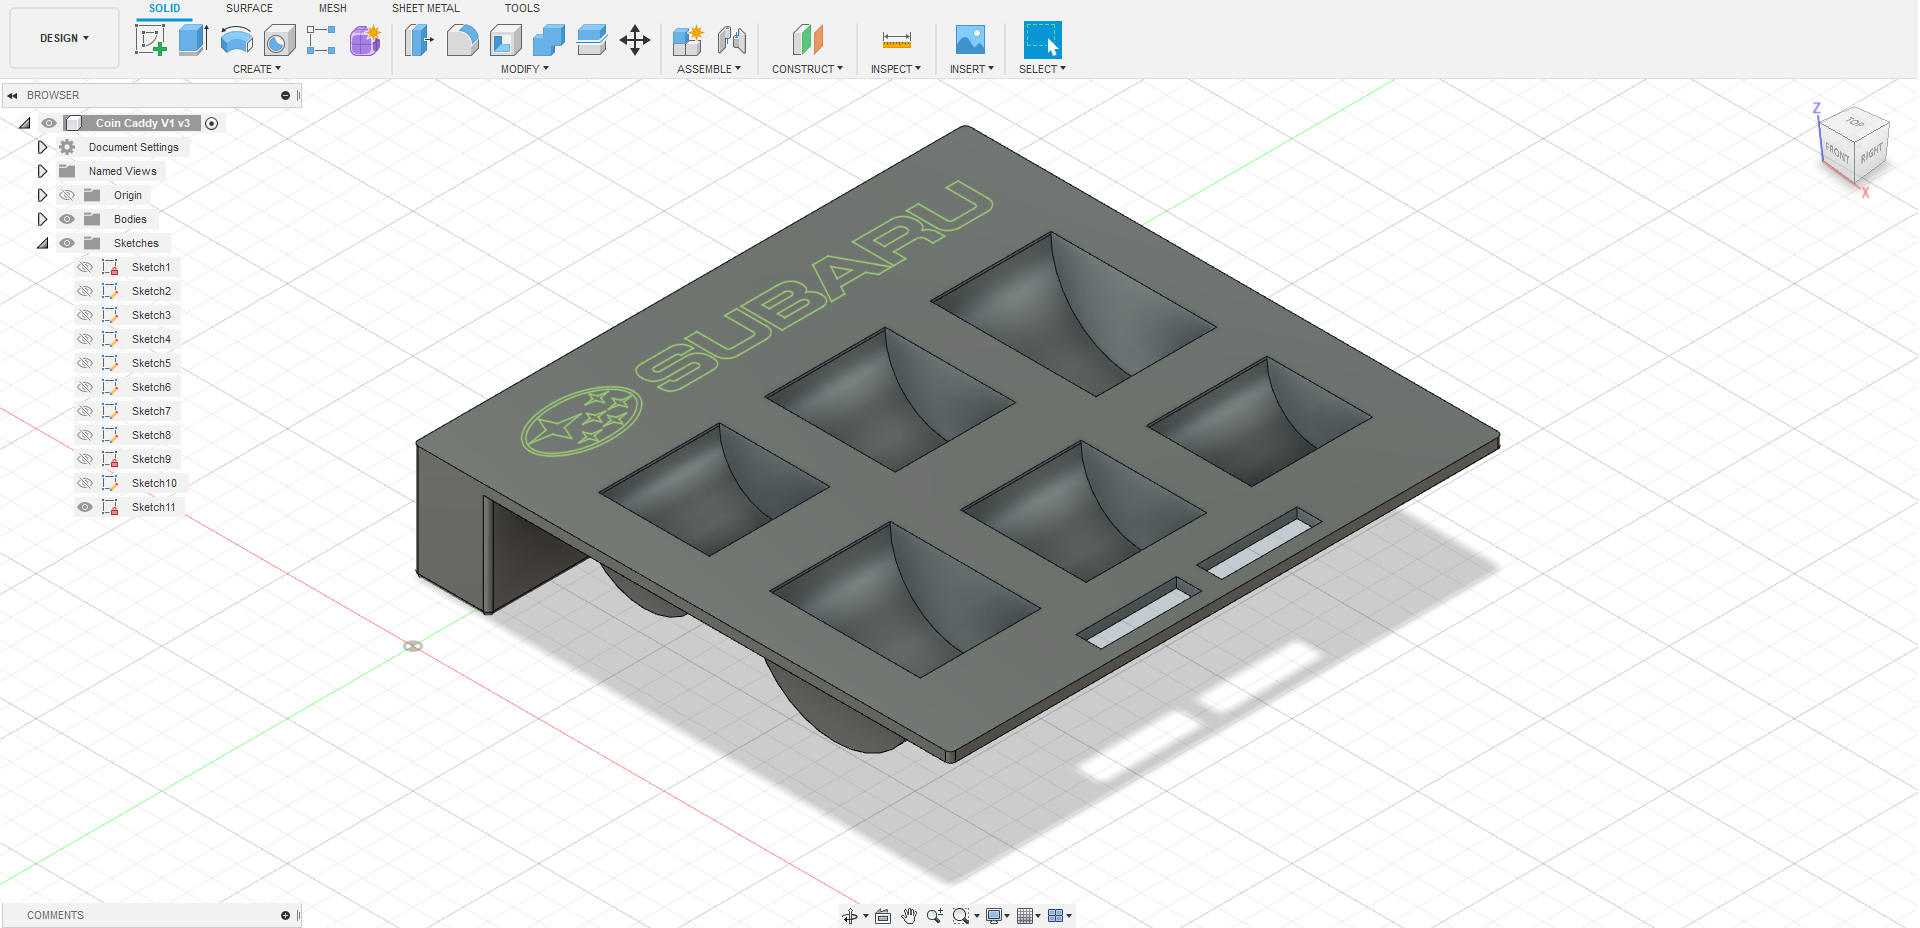The width and height of the screenshot is (1920, 928).
Task: Click the Look At icon
Action: click(x=883, y=916)
